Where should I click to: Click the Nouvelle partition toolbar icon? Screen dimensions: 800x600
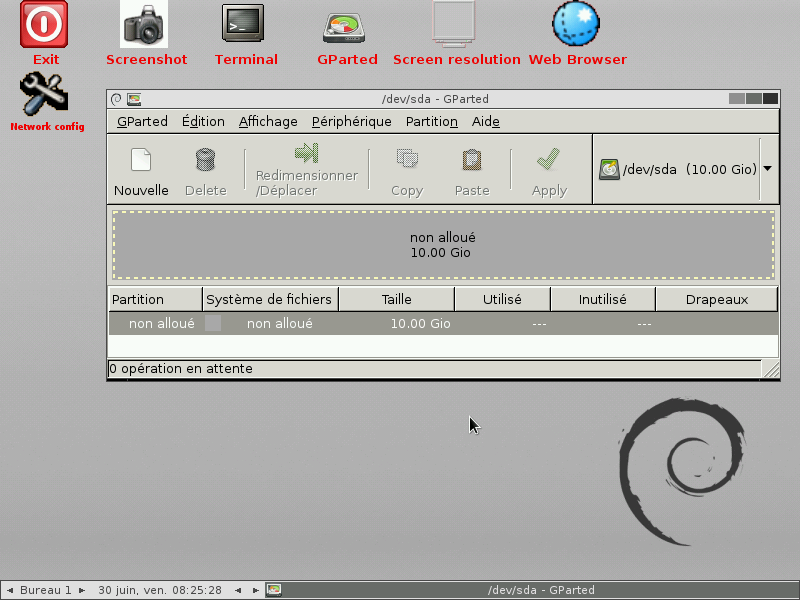[x=141, y=160]
